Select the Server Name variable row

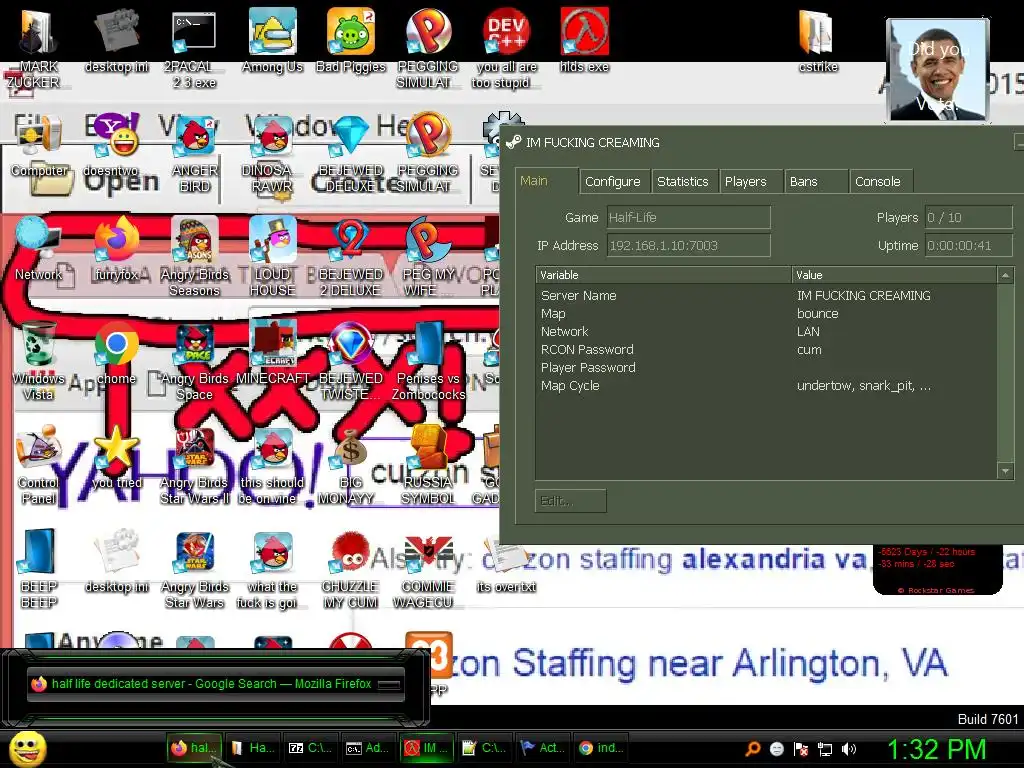point(767,295)
